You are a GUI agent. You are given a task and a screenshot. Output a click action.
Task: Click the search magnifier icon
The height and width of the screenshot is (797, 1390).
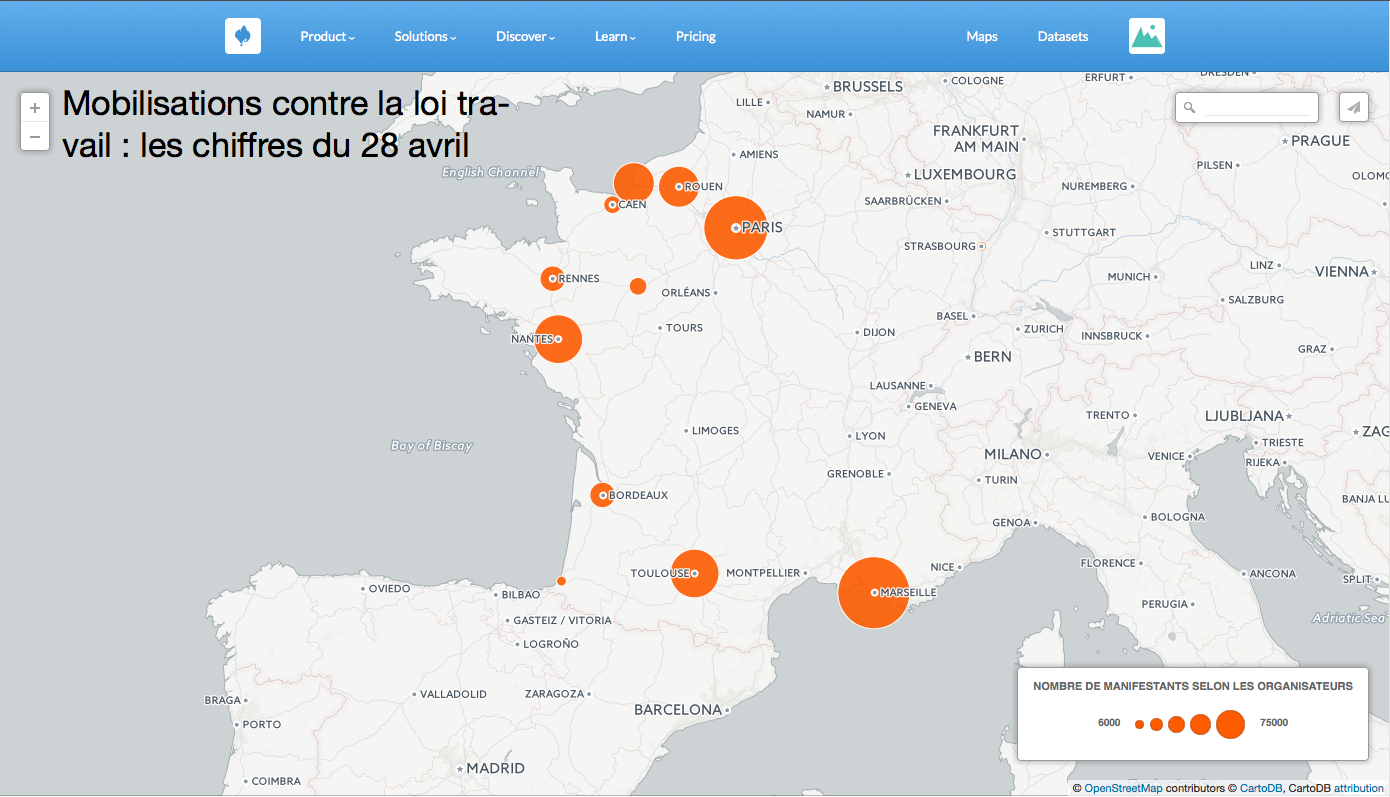[x=1190, y=108]
